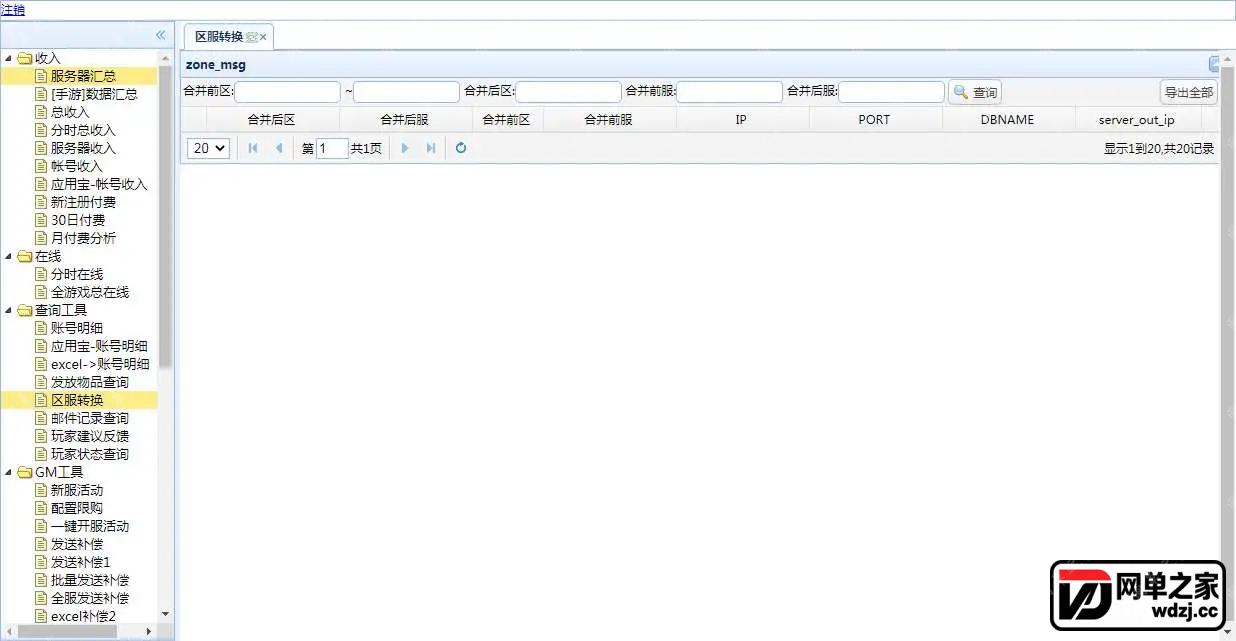This screenshot has height=641, width=1236.
Task: Click the folder icon of the 收入 group
Action: point(25,58)
